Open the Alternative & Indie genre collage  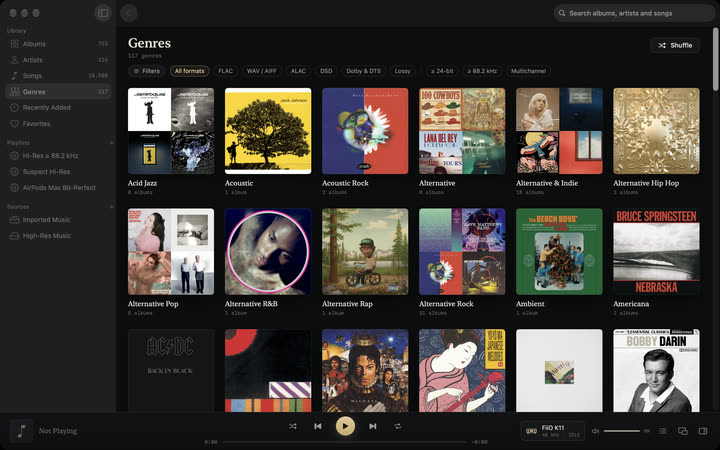559,131
